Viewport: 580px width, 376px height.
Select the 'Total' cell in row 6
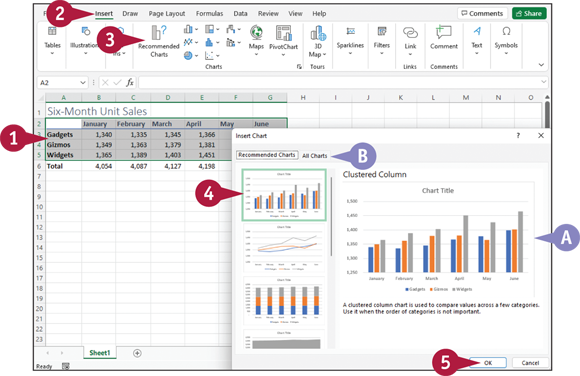click(x=63, y=166)
